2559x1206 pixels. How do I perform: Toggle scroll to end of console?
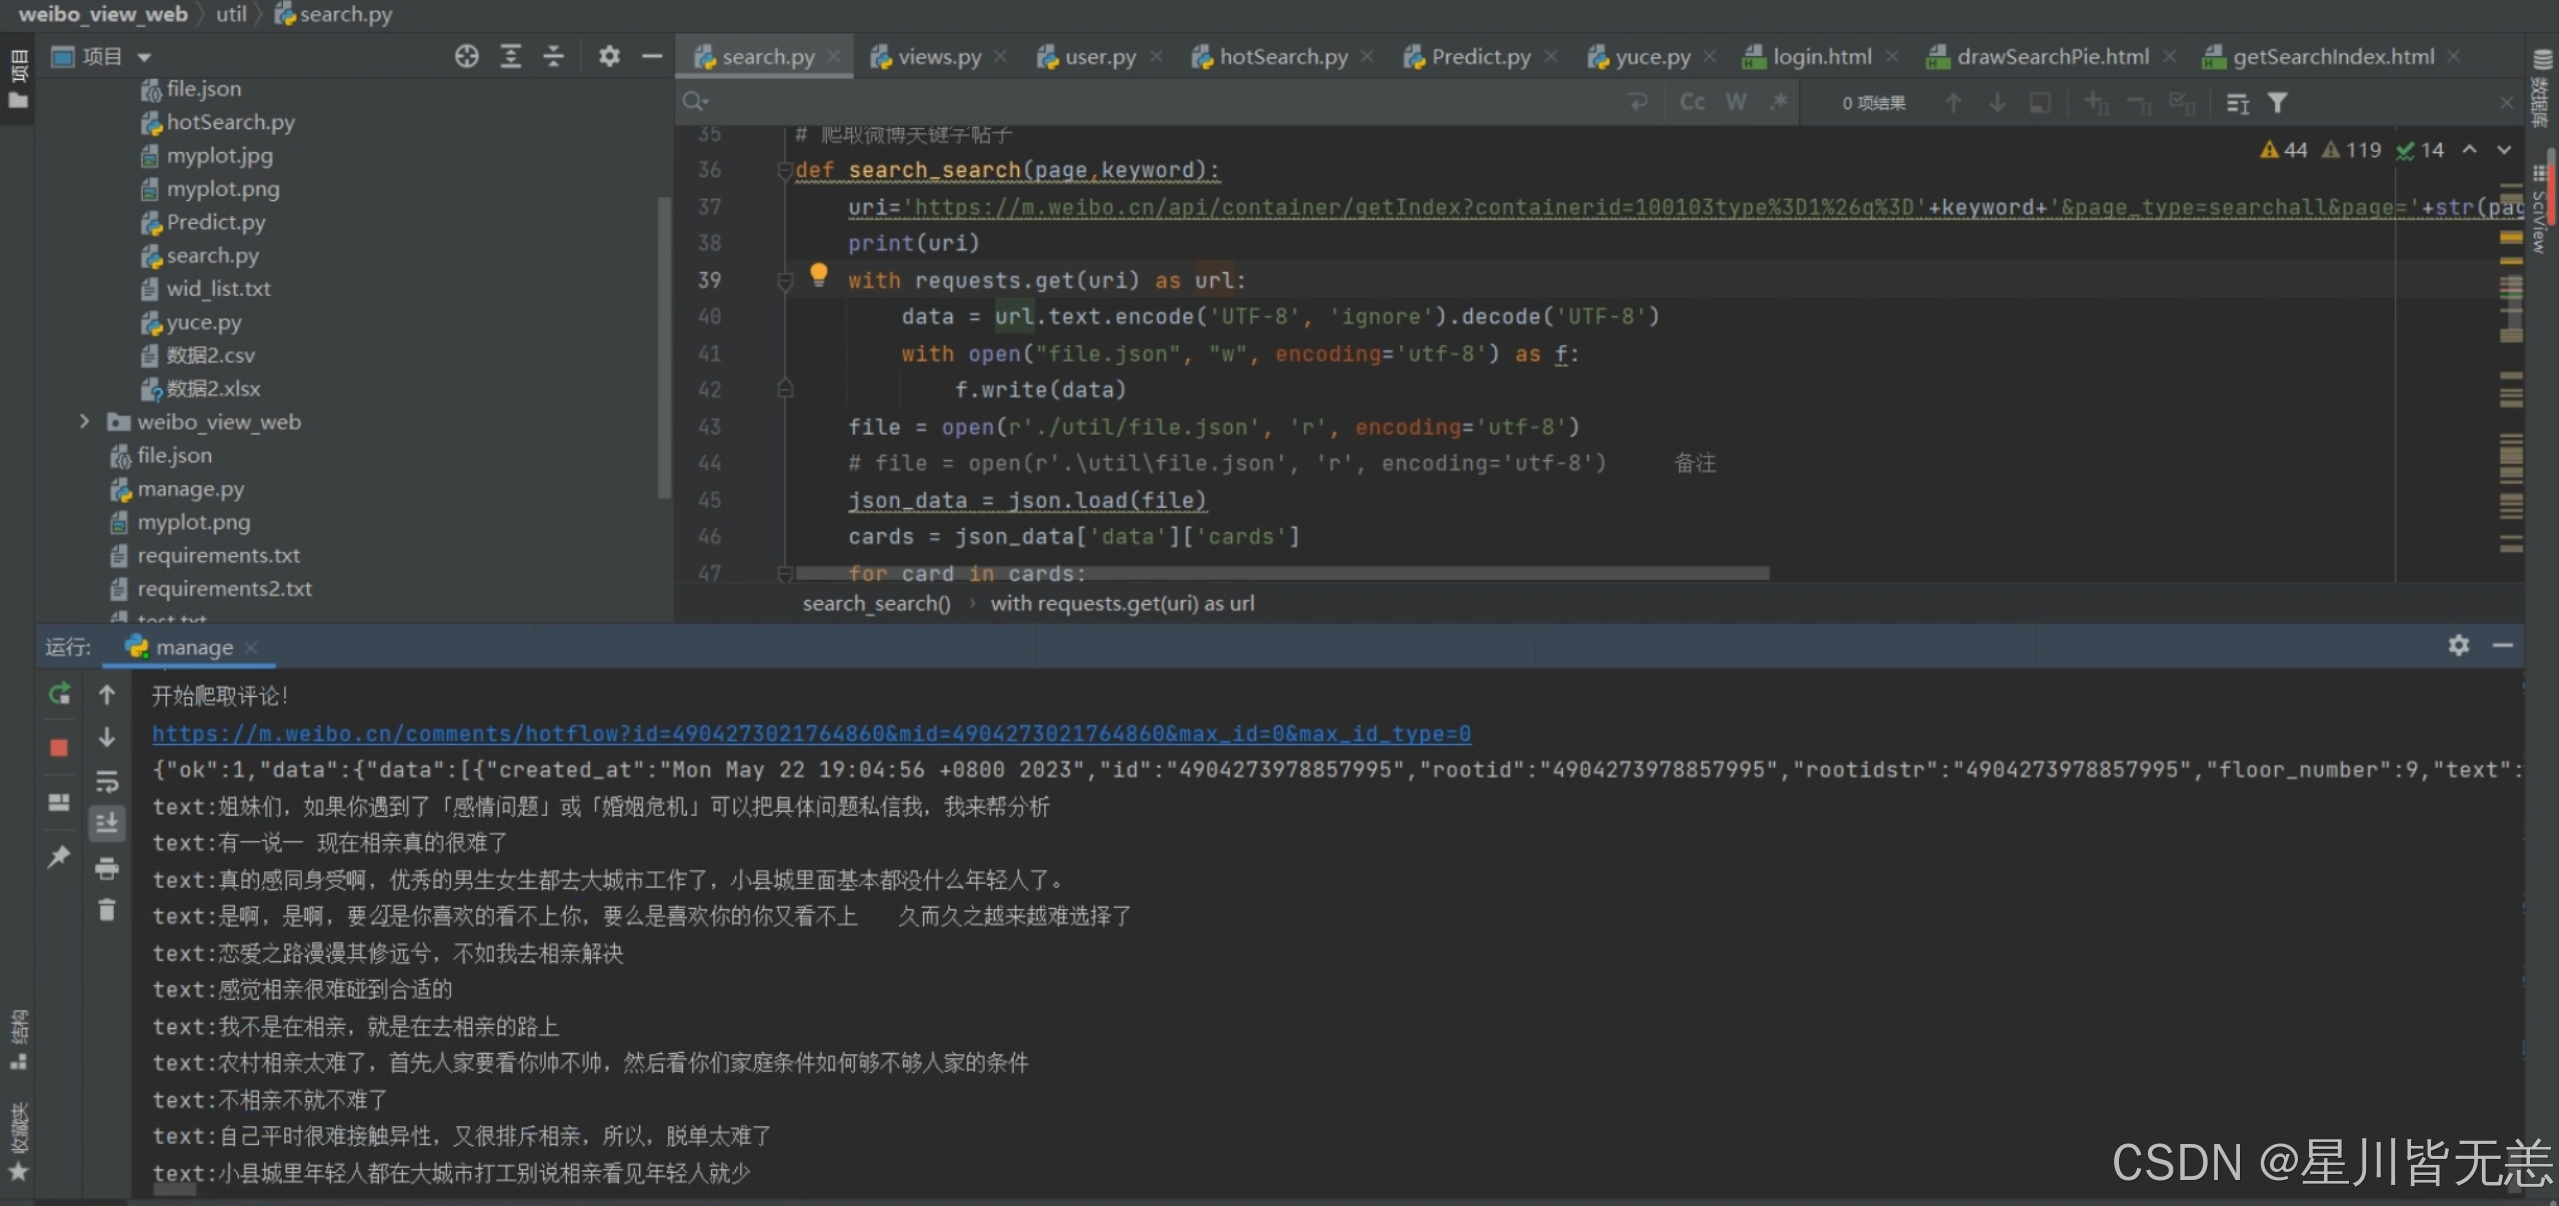107,824
